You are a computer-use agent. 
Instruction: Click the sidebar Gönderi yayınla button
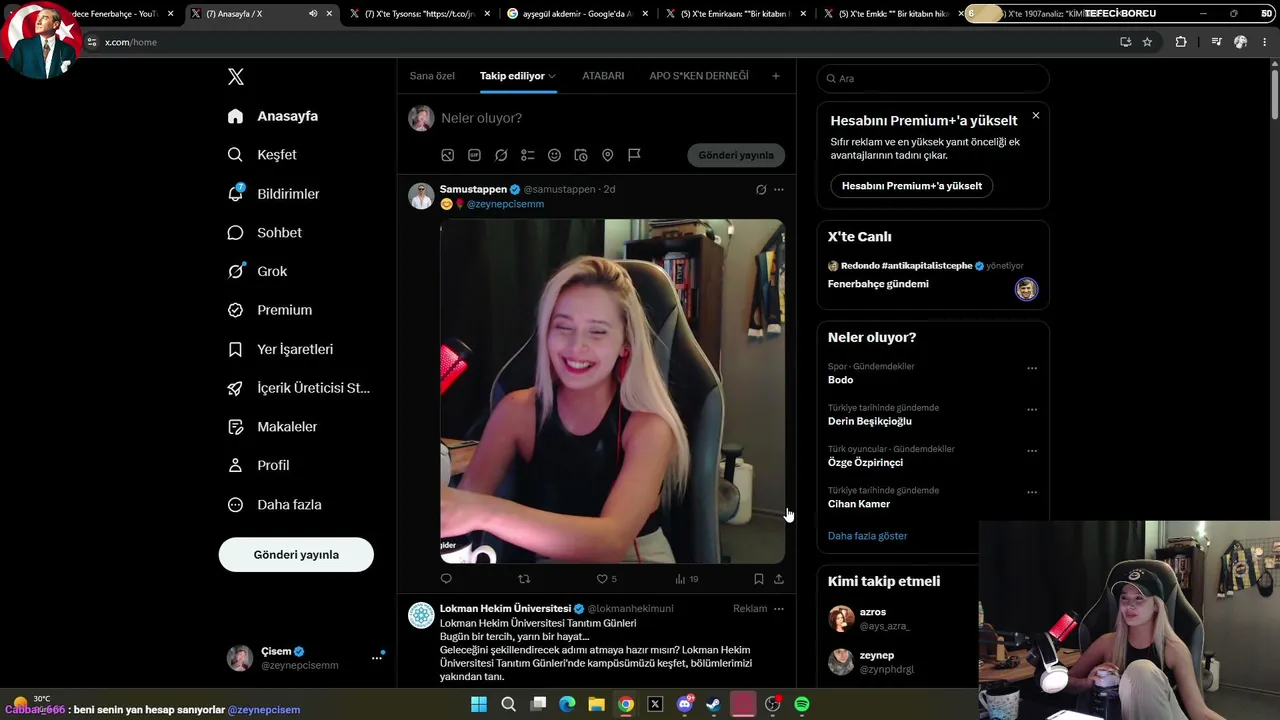coord(296,555)
